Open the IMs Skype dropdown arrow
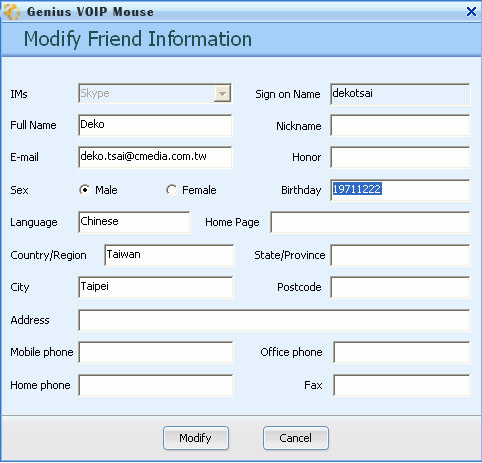The height and width of the screenshot is (463, 482). pos(222,94)
